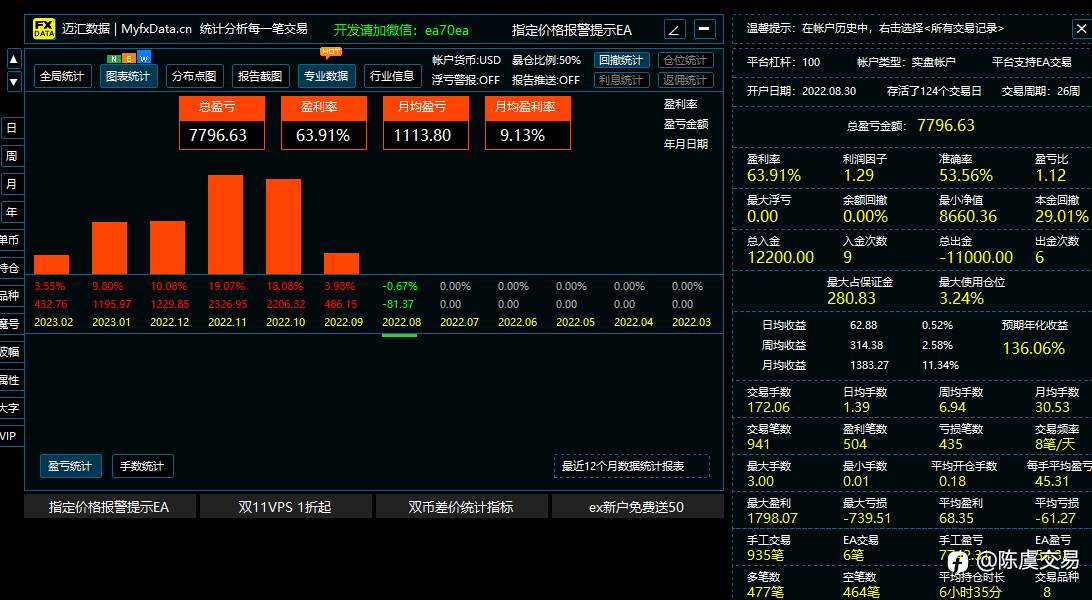This screenshot has height=600, width=1092.
Task: Select the 年 period in left sidebar
Action: point(11,212)
